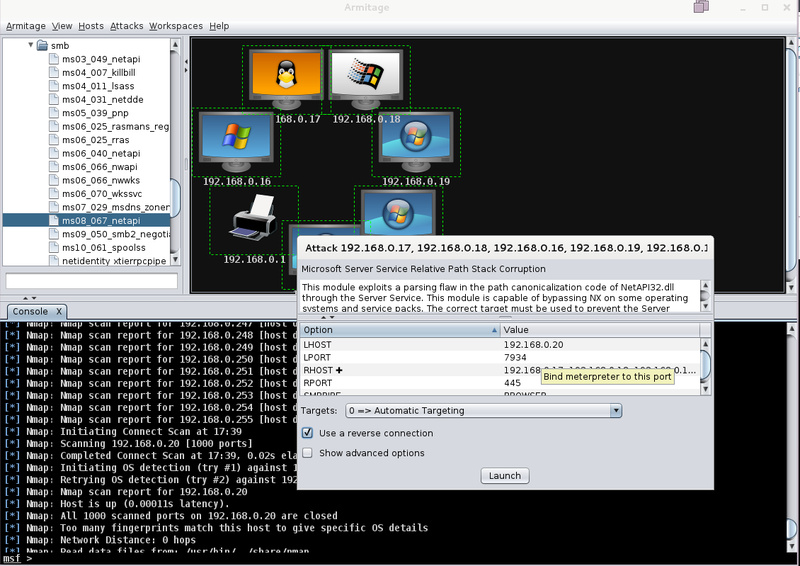Image resolution: width=800 pixels, height=566 pixels.
Task: Click the ms07_029_msdns_zonename file icon
Action: (x=54, y=207)
